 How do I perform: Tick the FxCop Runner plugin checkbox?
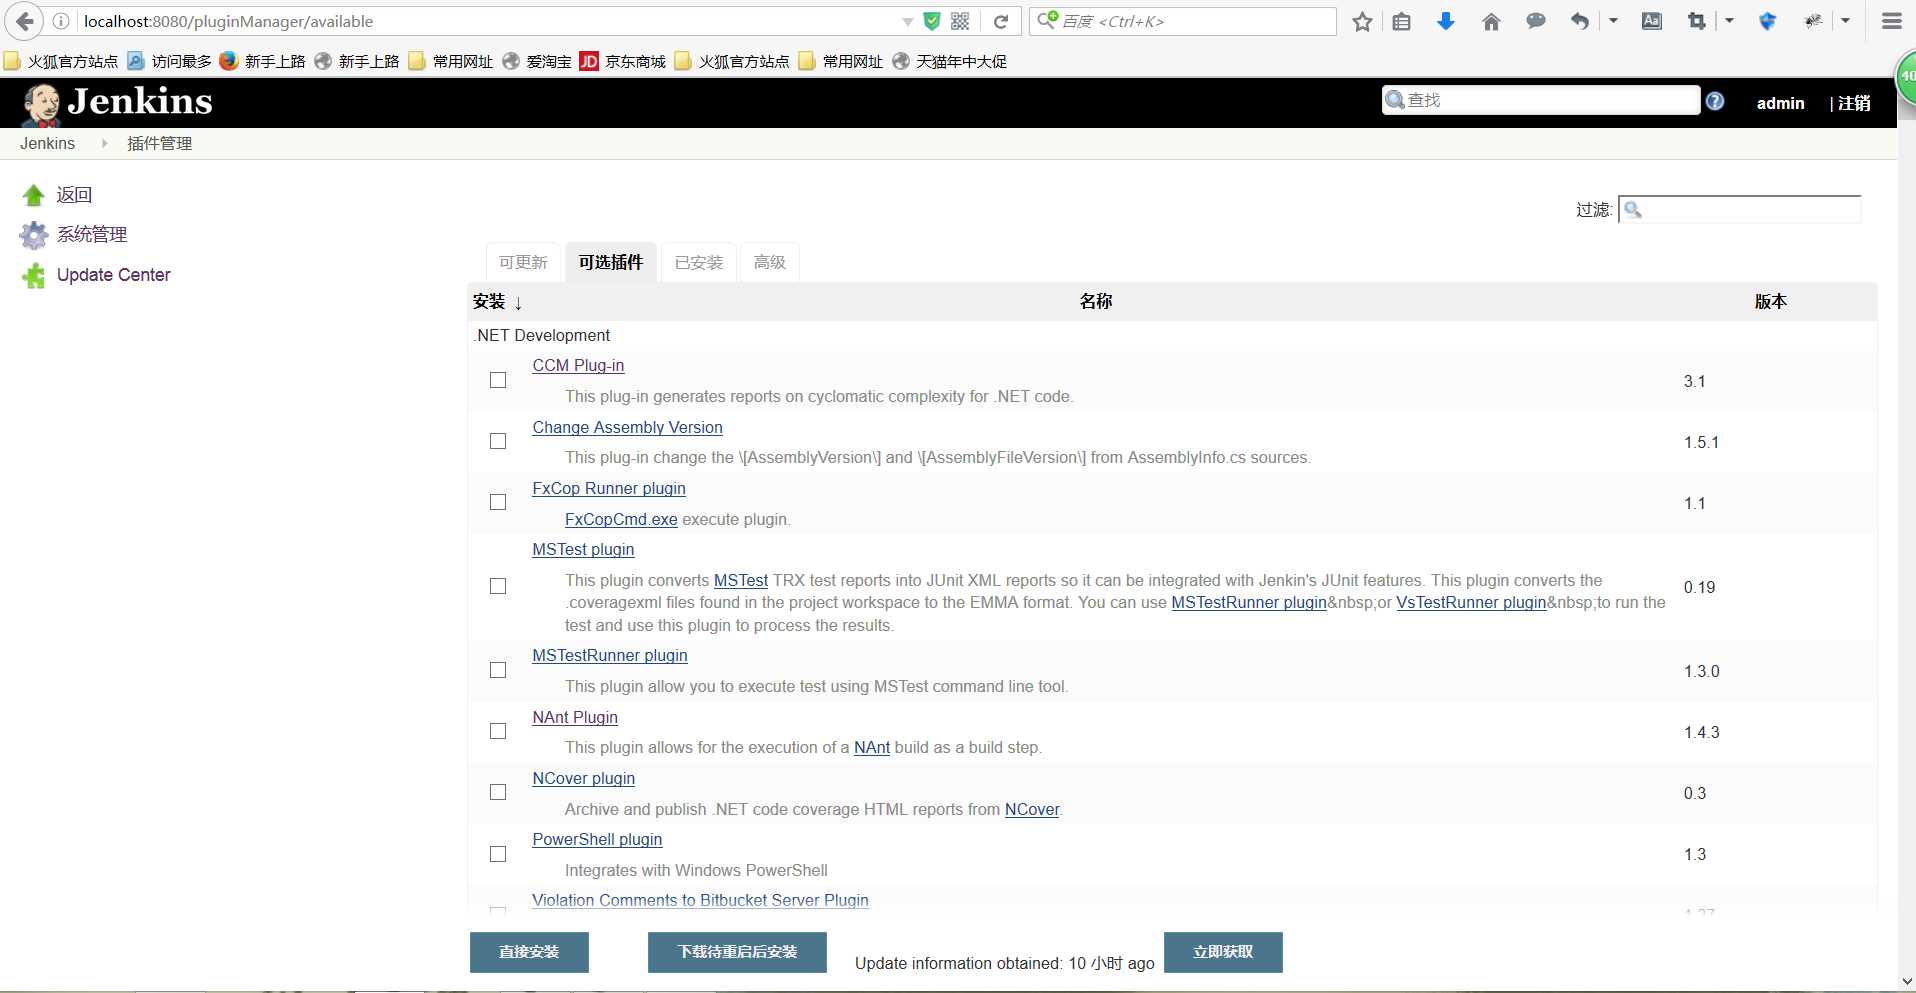tap(498, 502)
